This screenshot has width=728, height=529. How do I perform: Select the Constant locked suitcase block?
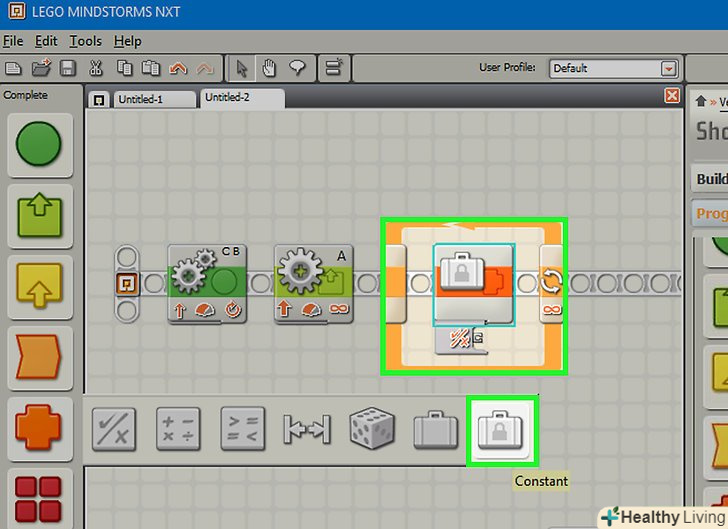coord(500,430)
